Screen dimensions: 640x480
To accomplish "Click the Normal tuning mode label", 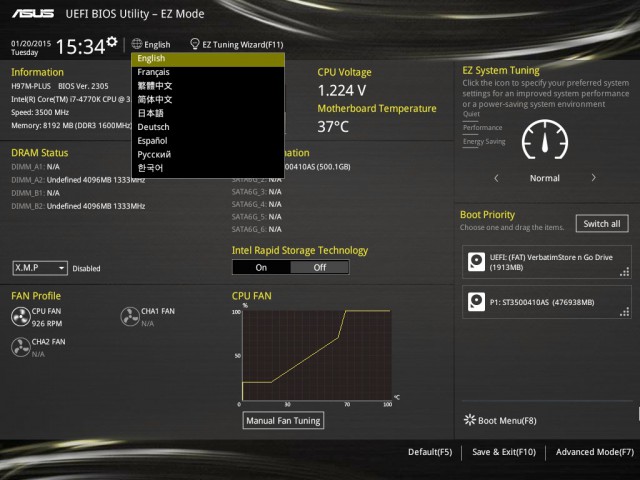I will (544, 178).
